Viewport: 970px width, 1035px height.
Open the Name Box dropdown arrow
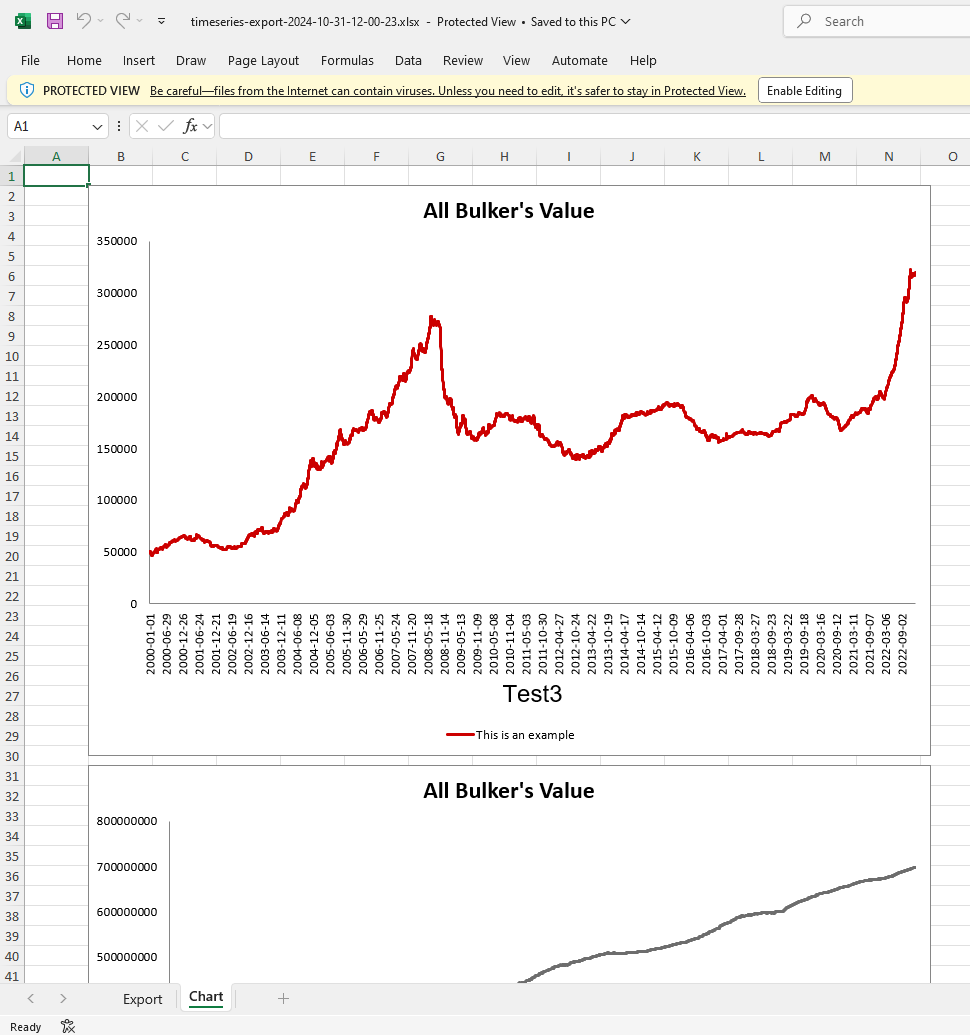(95, 126)
